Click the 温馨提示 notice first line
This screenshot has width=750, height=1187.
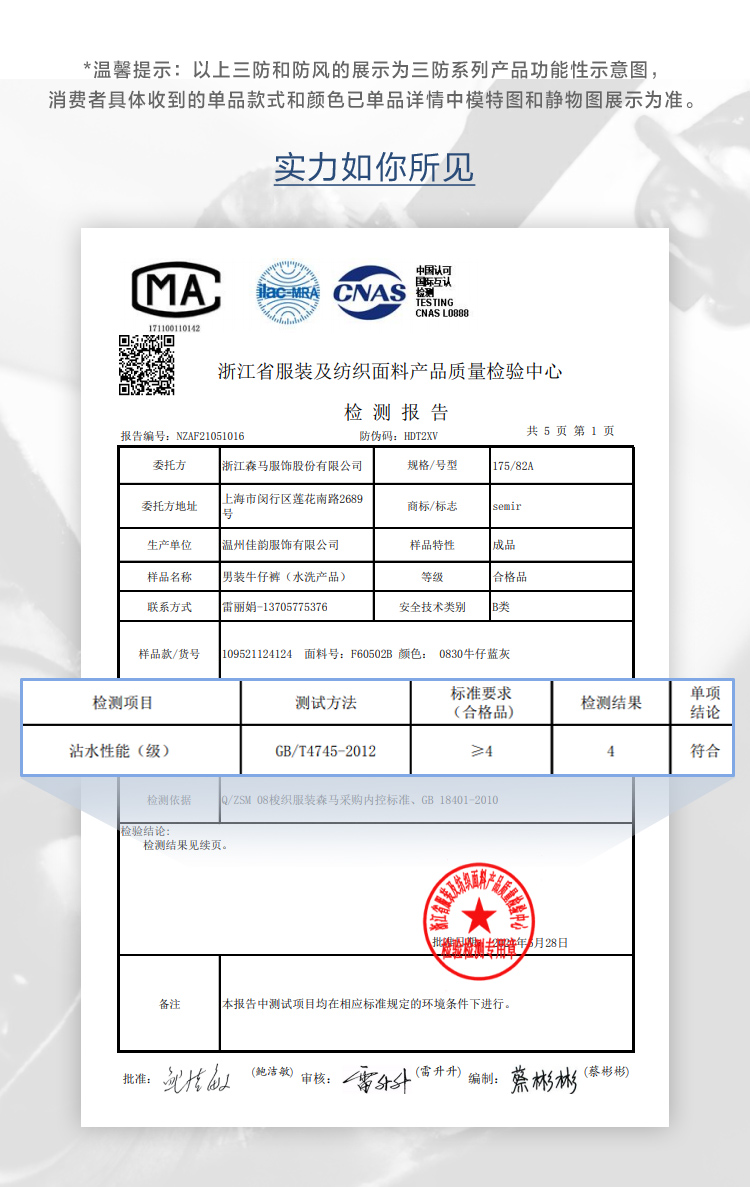[x=373, y=70]
